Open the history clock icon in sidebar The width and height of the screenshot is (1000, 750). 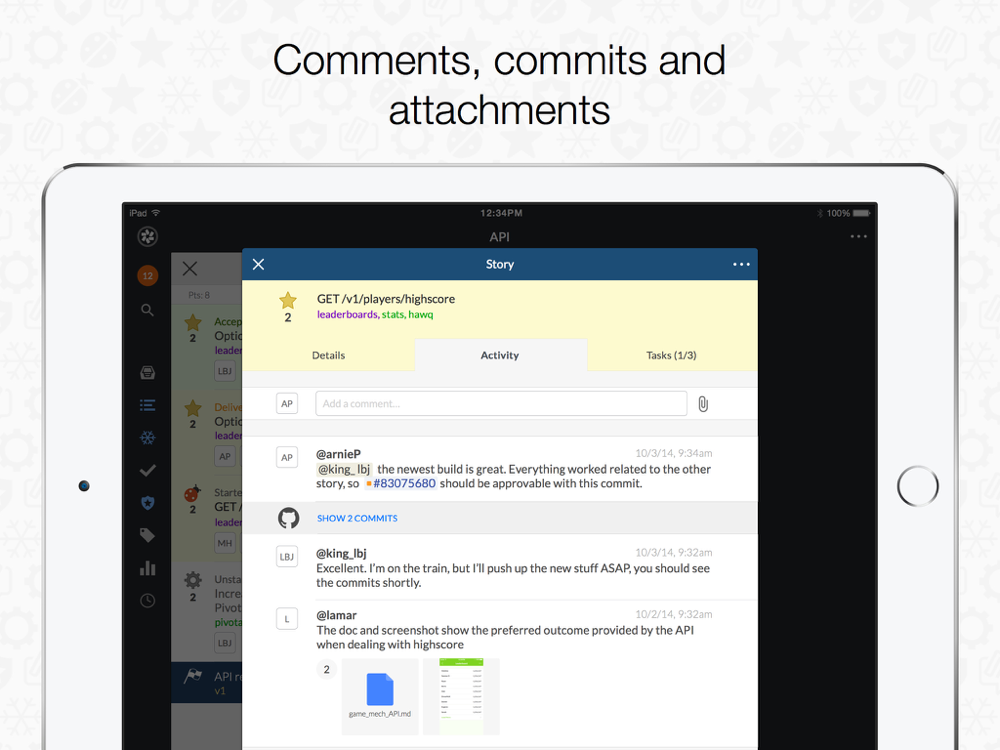click(x=147, y=600)
